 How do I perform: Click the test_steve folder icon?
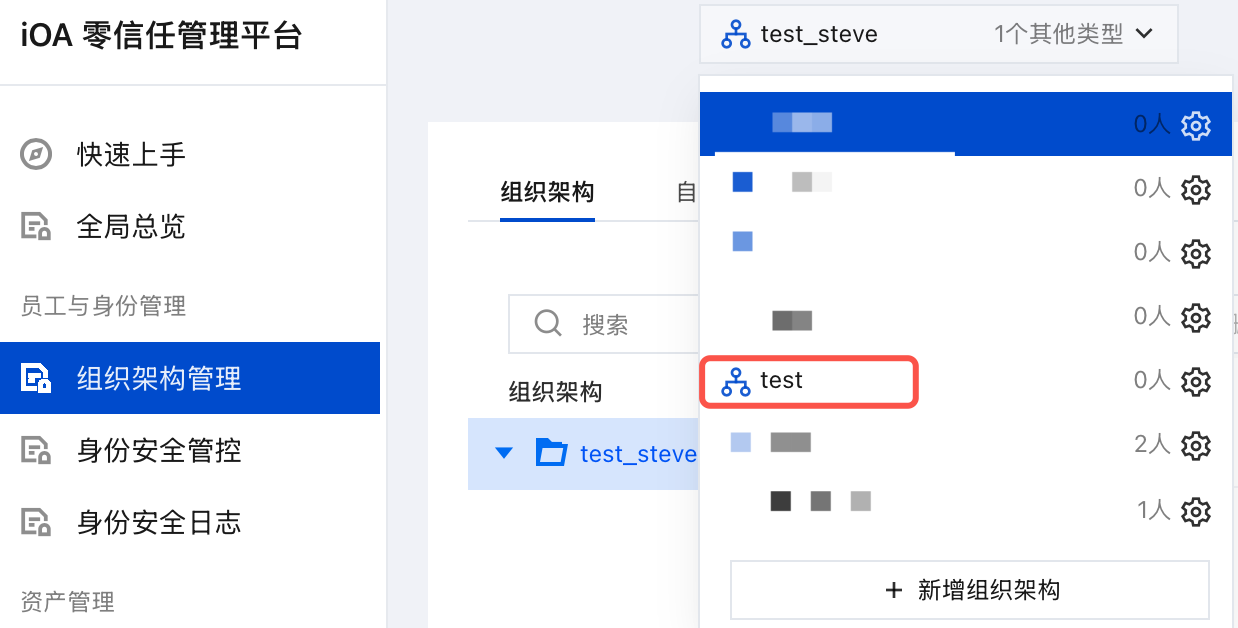pyautogui.click(x=551, y=453)
